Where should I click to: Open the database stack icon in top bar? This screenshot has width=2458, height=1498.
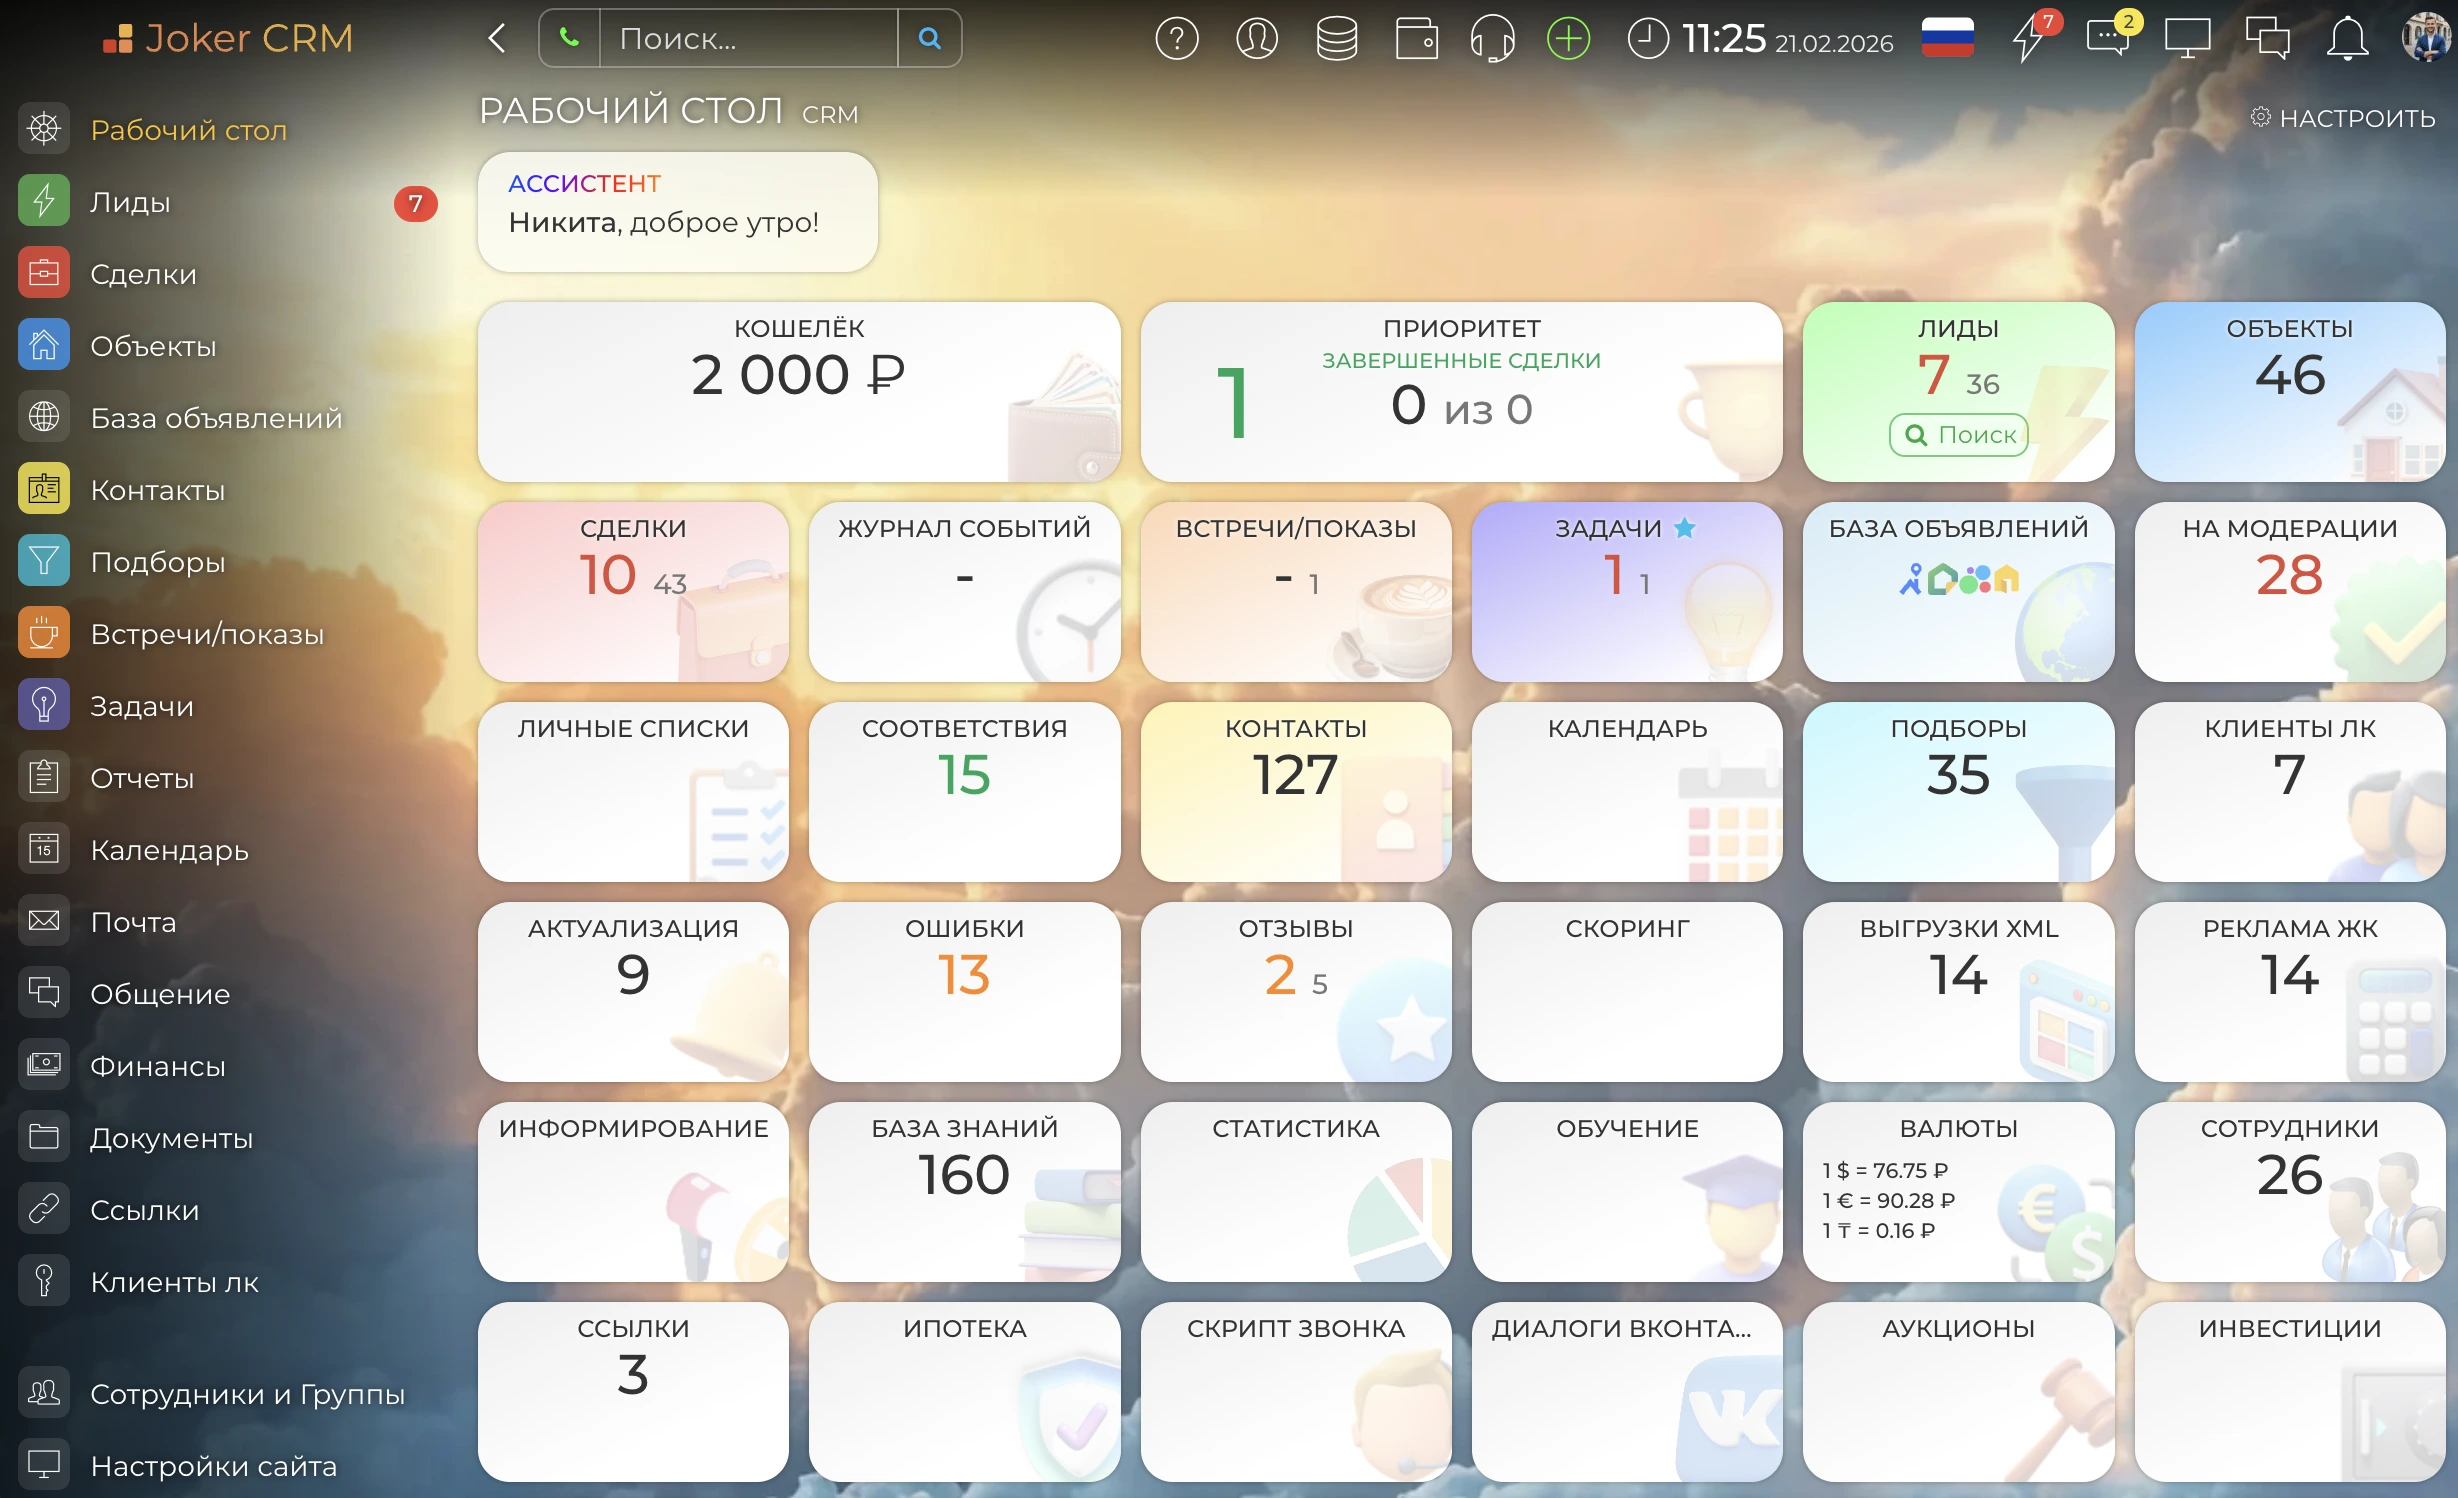click(1336, 39)
